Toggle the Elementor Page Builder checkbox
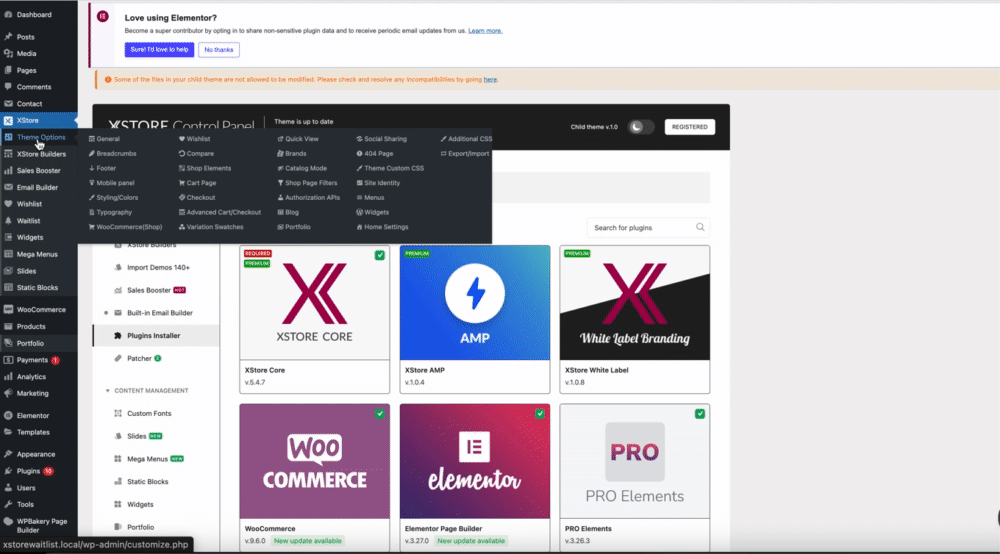Screen dimensions: 1000x554 click(x=540, y=414)
